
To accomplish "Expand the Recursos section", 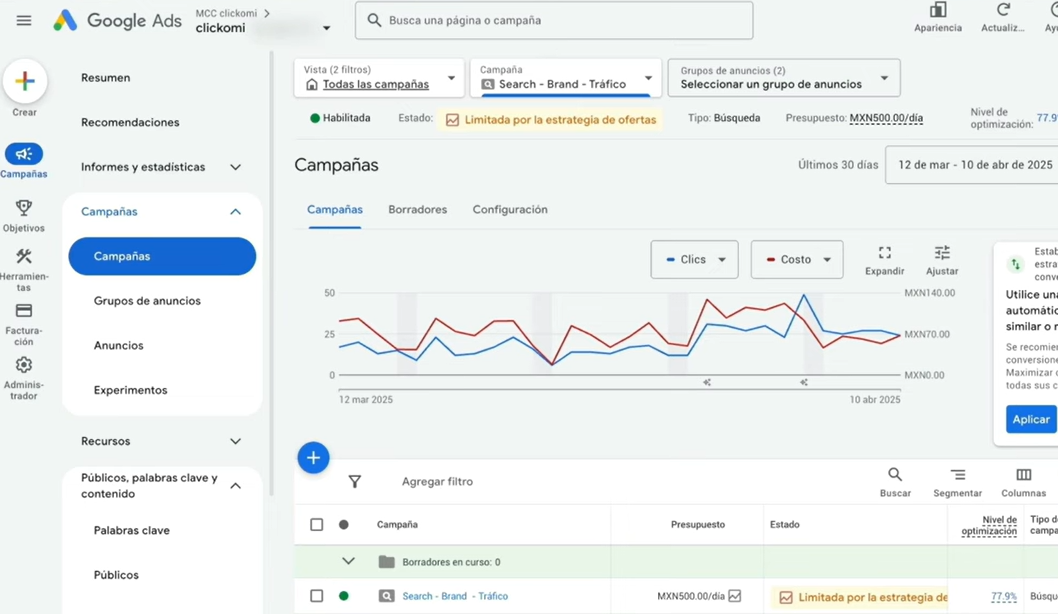I will click(235, 441).
